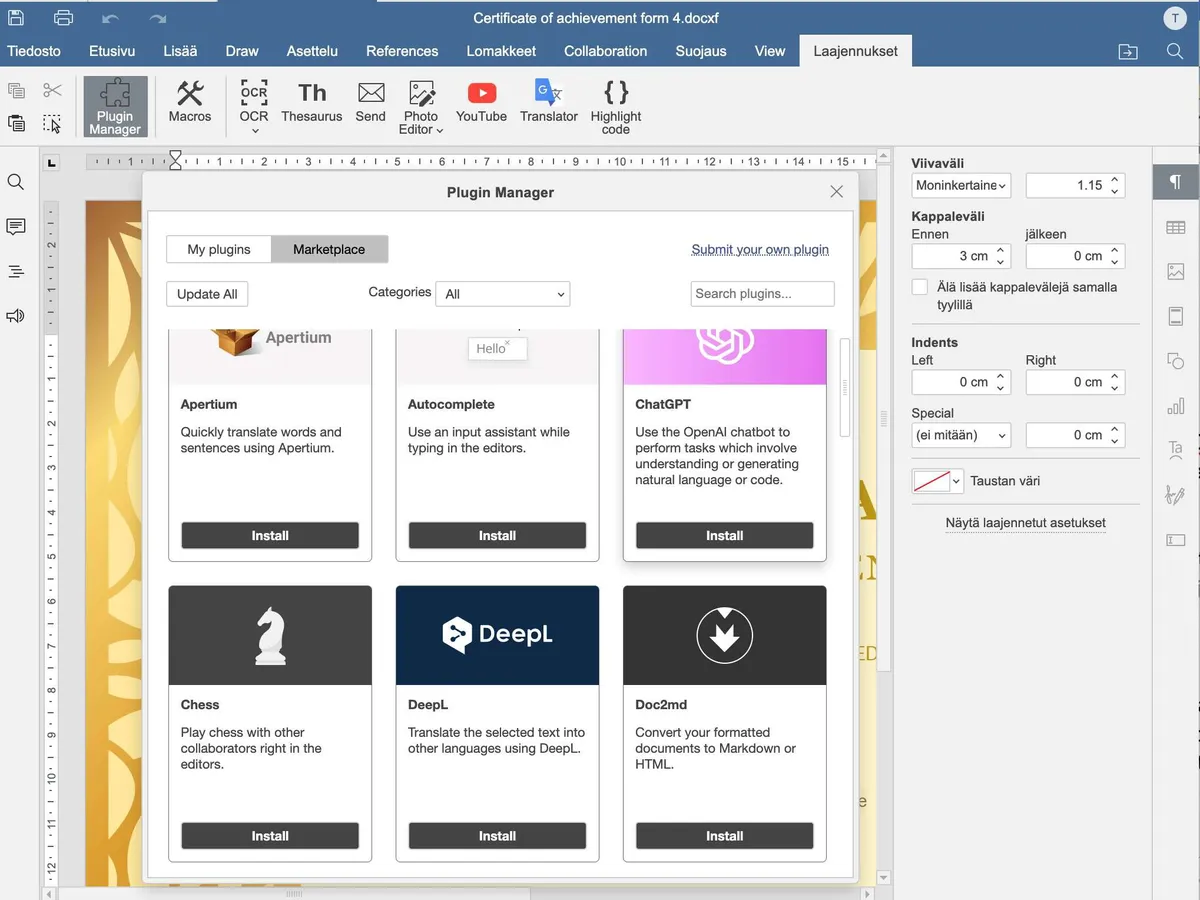
Task: Open the Highlight code plugin
Action: [x=616, y=106]
